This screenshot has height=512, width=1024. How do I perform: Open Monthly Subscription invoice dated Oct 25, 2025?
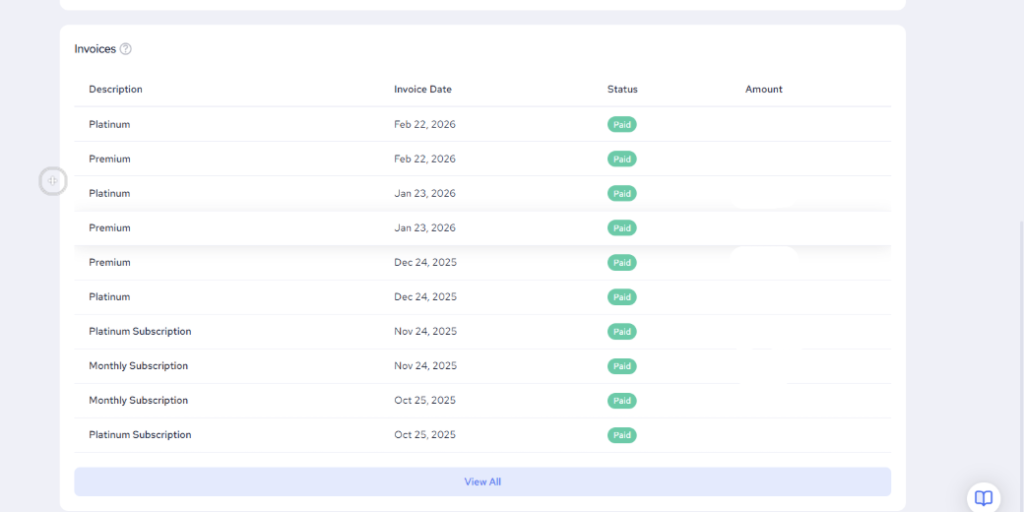(x=138, y=401)
